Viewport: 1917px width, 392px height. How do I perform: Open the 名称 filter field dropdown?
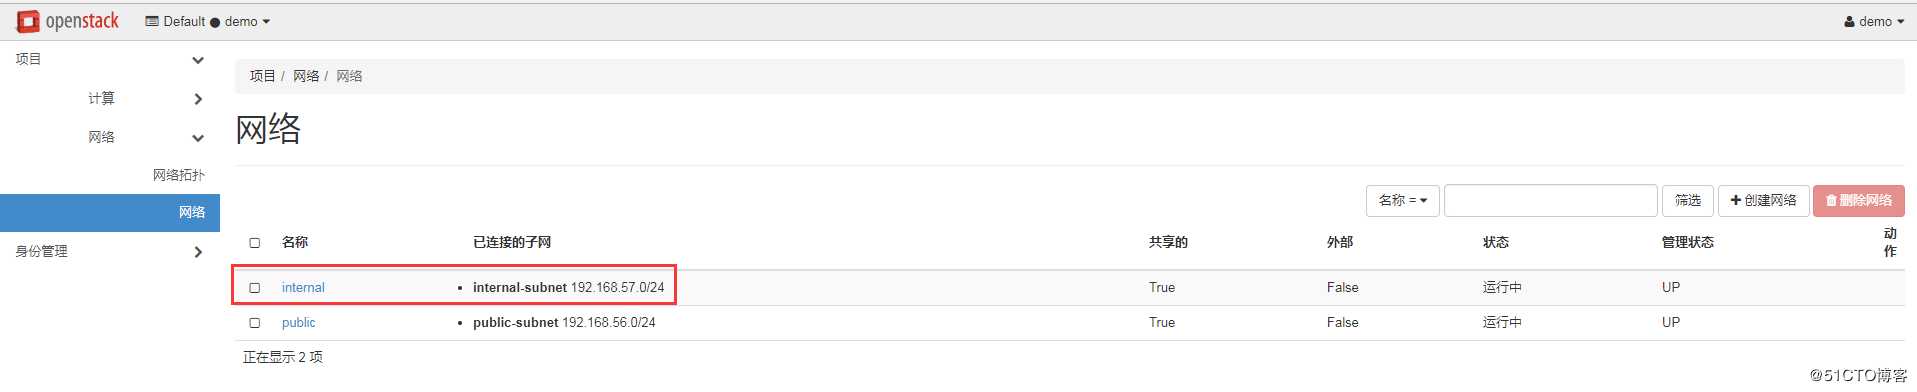coord(1402,200)
